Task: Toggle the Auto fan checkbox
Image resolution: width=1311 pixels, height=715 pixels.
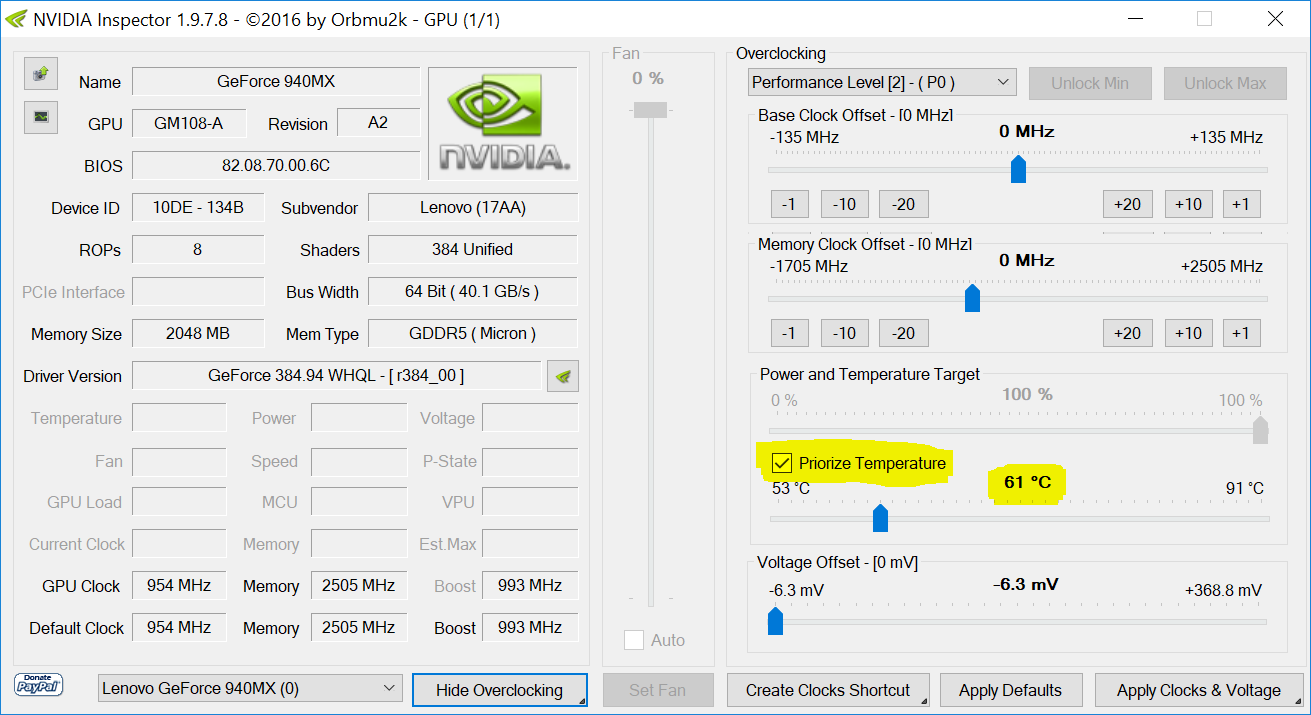Action: pyautogui.click(x=634, y=640)
